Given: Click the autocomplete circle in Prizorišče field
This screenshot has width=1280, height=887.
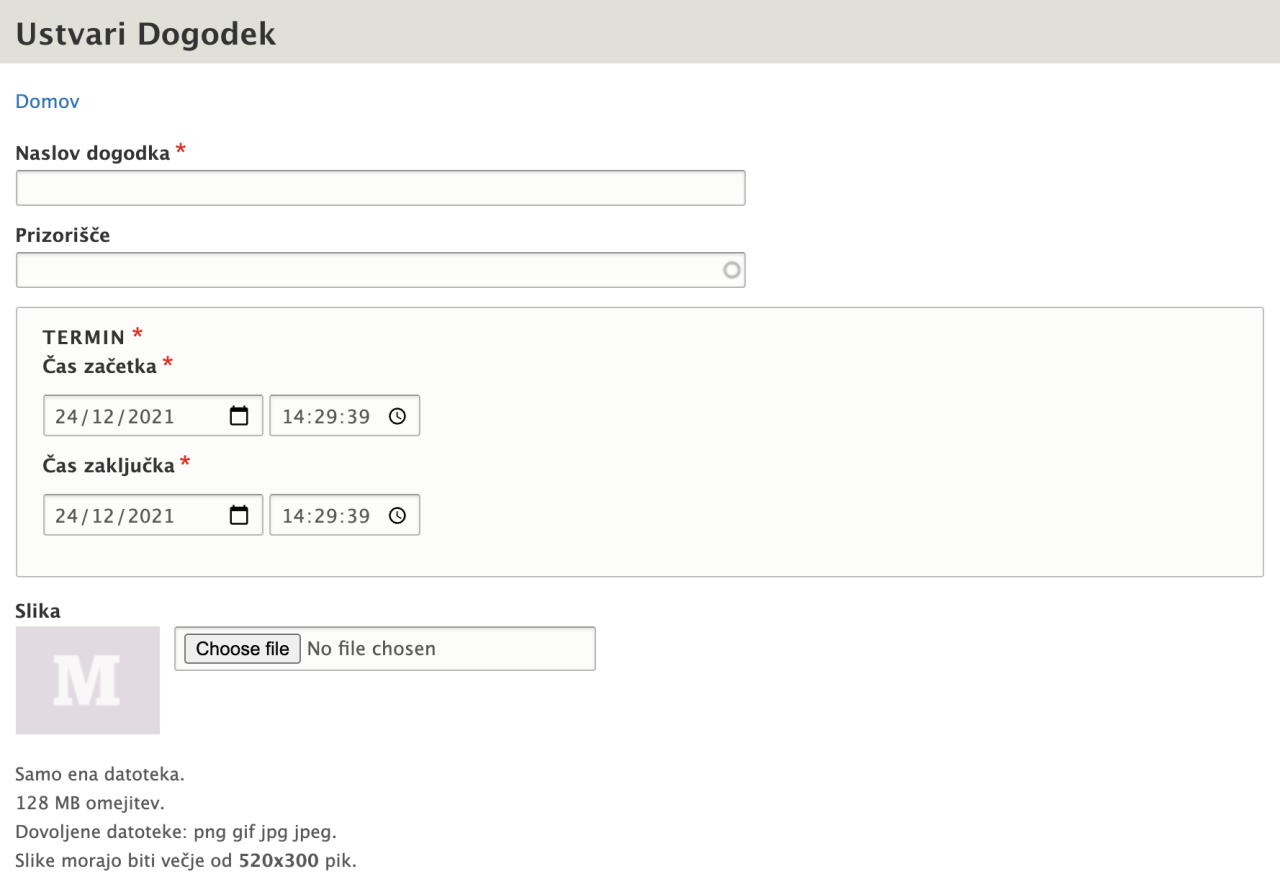Looking at the screenshot, I should pyautogui.click(x=732, y=270).
